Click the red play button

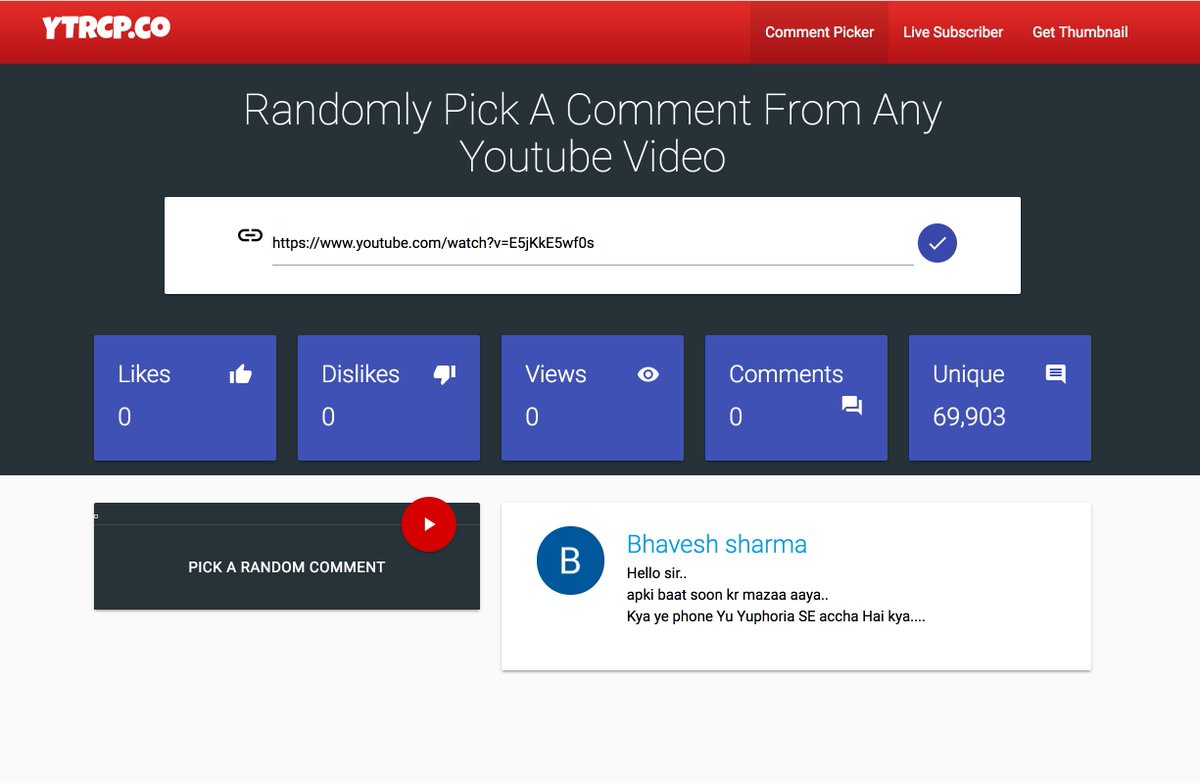(429, 524)
